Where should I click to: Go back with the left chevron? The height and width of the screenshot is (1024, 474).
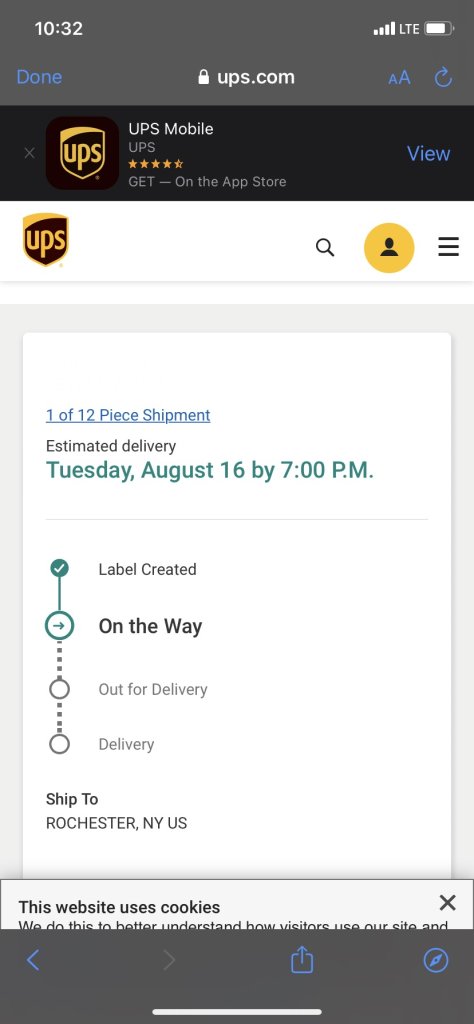coord(33,960)
